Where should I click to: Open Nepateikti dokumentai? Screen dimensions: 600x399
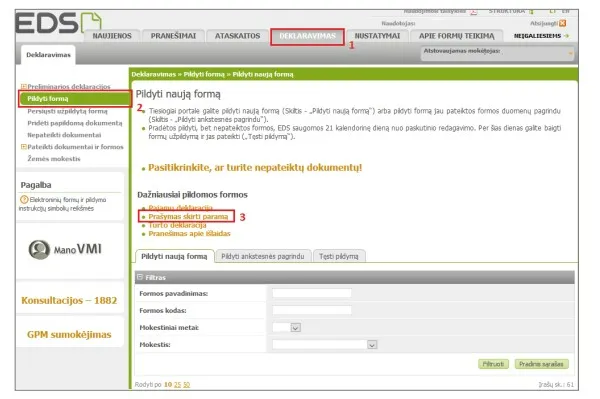pyautogui.click(x=64, y=135)
